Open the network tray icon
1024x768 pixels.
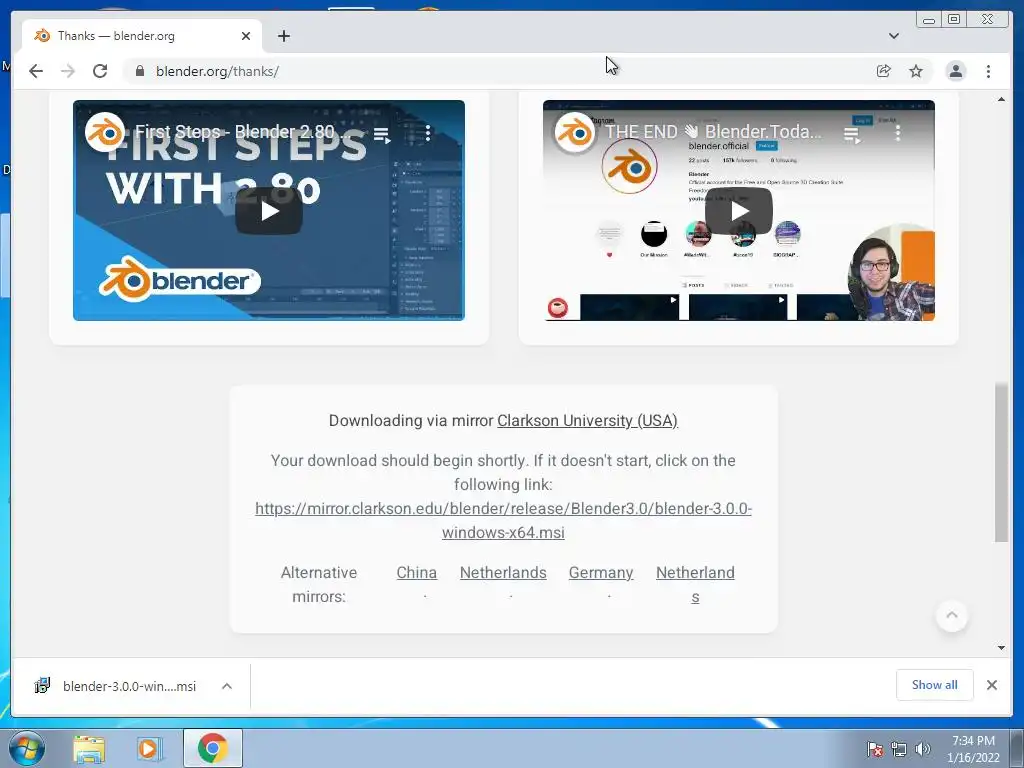click(x=899, y=749)
